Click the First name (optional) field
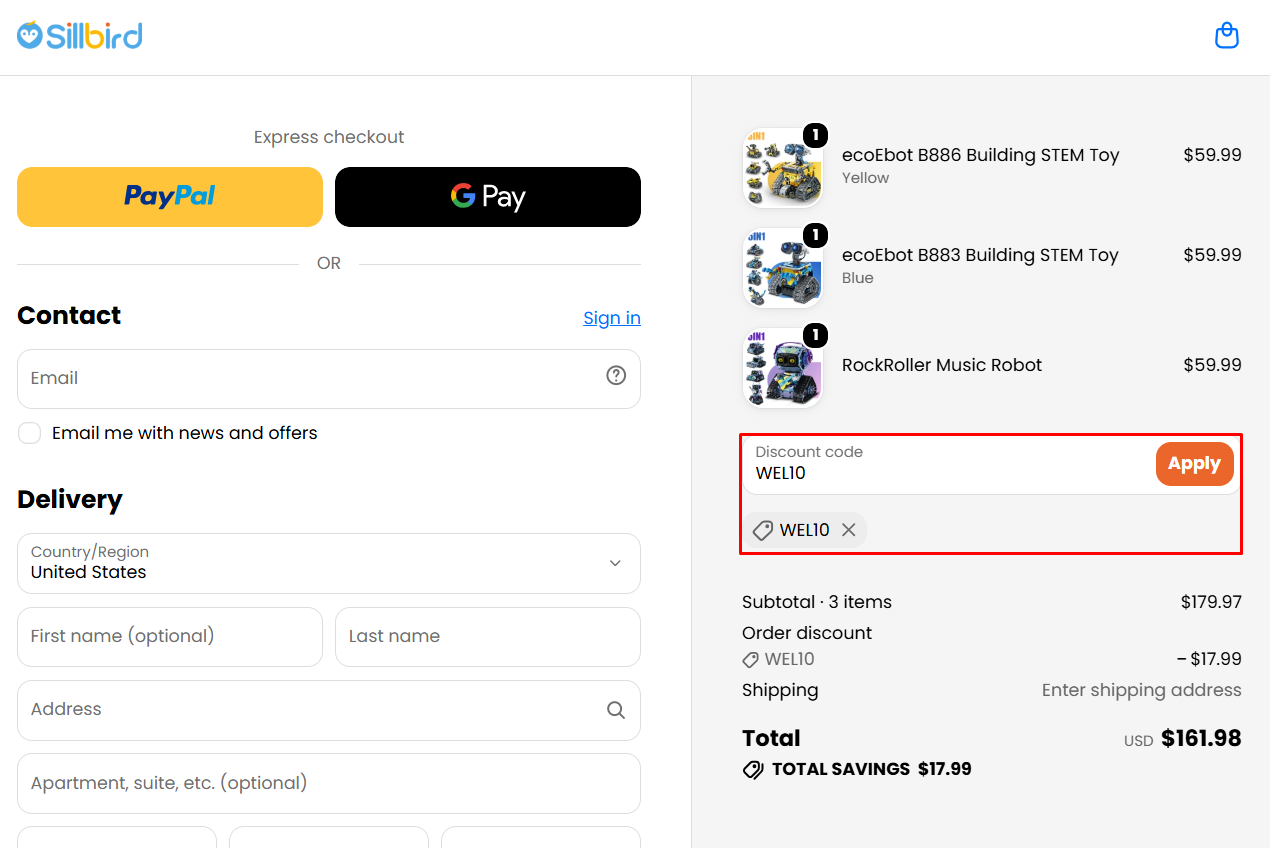The height and width of the screenshot is (848, 1270). [170, 637]
